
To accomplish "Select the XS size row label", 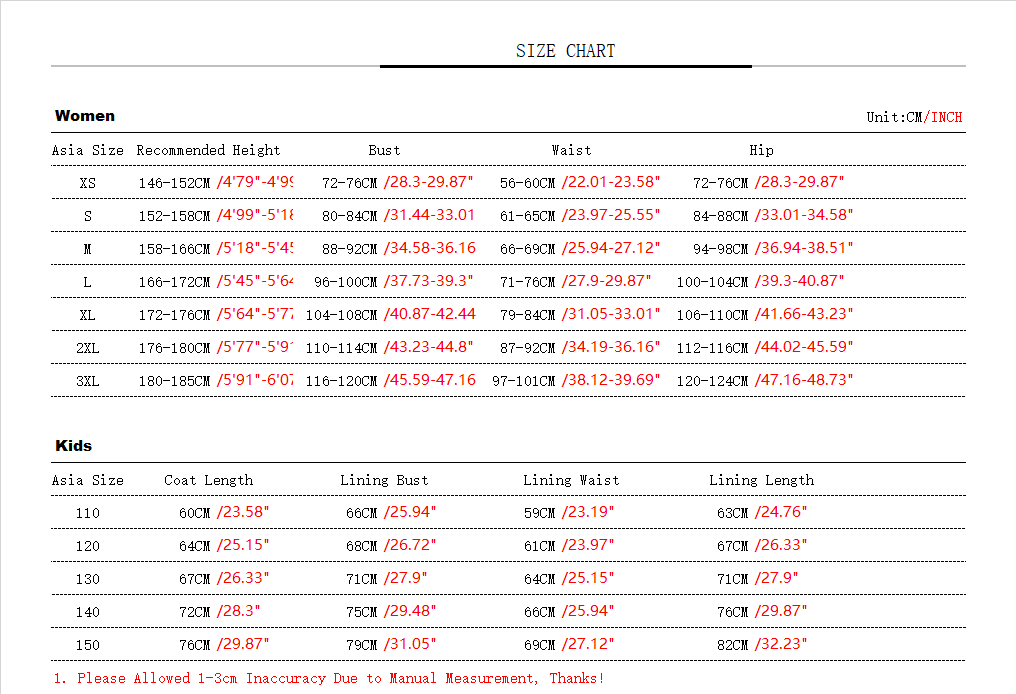I will 88,183.
